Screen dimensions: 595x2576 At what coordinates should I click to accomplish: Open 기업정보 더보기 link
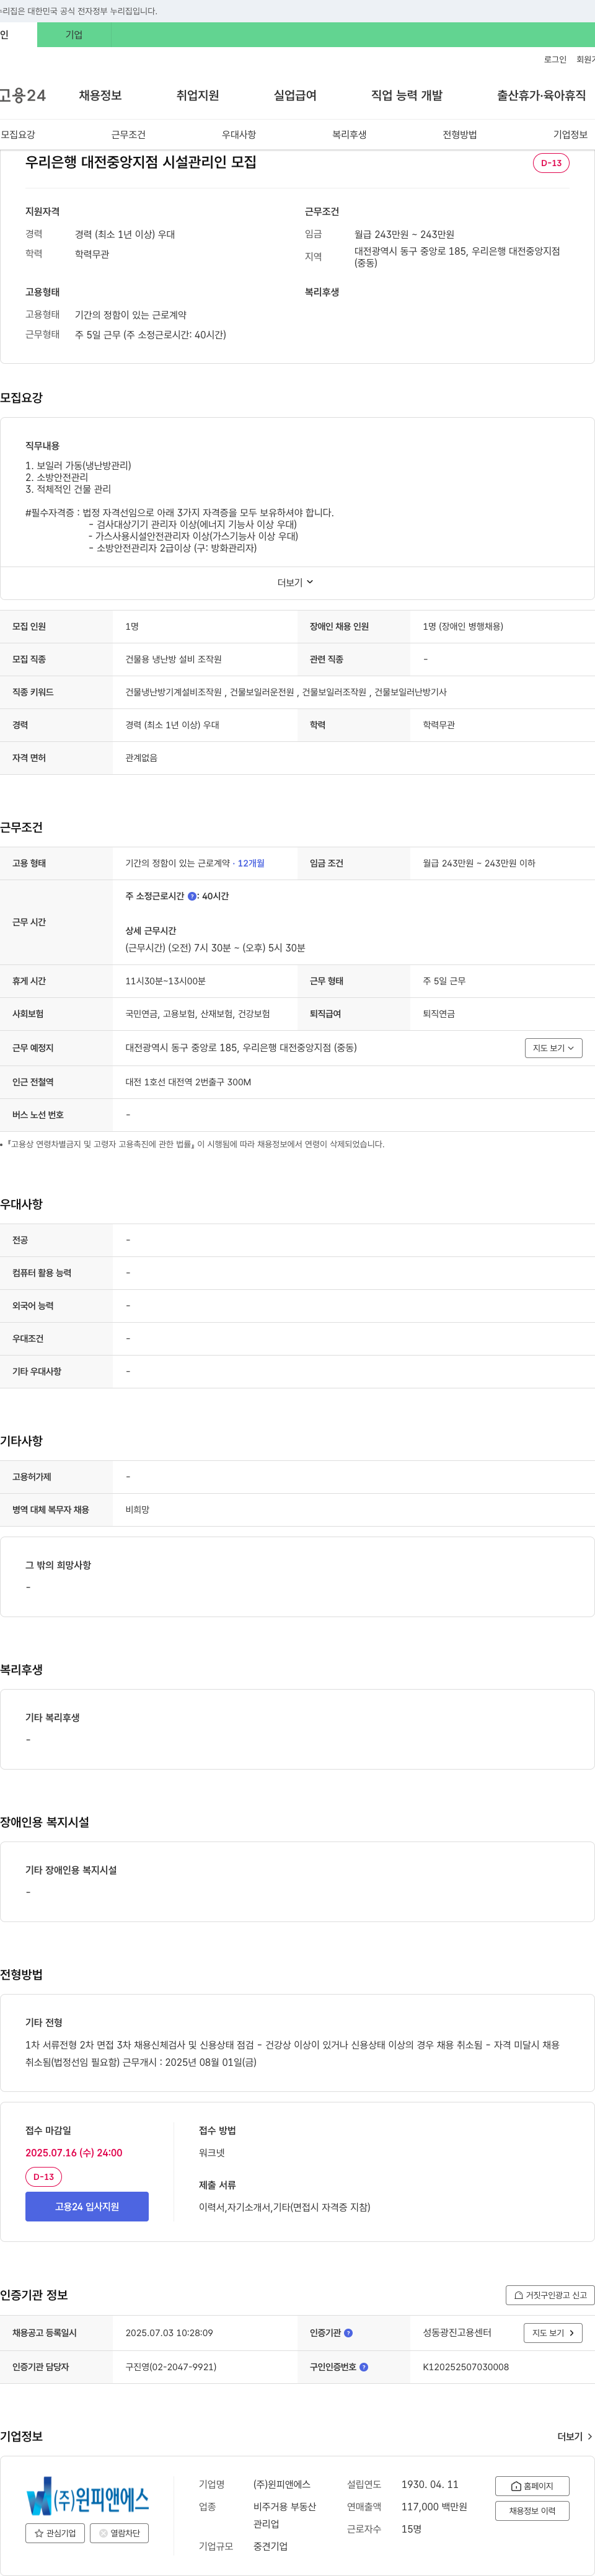click(x=575, y=2437)
